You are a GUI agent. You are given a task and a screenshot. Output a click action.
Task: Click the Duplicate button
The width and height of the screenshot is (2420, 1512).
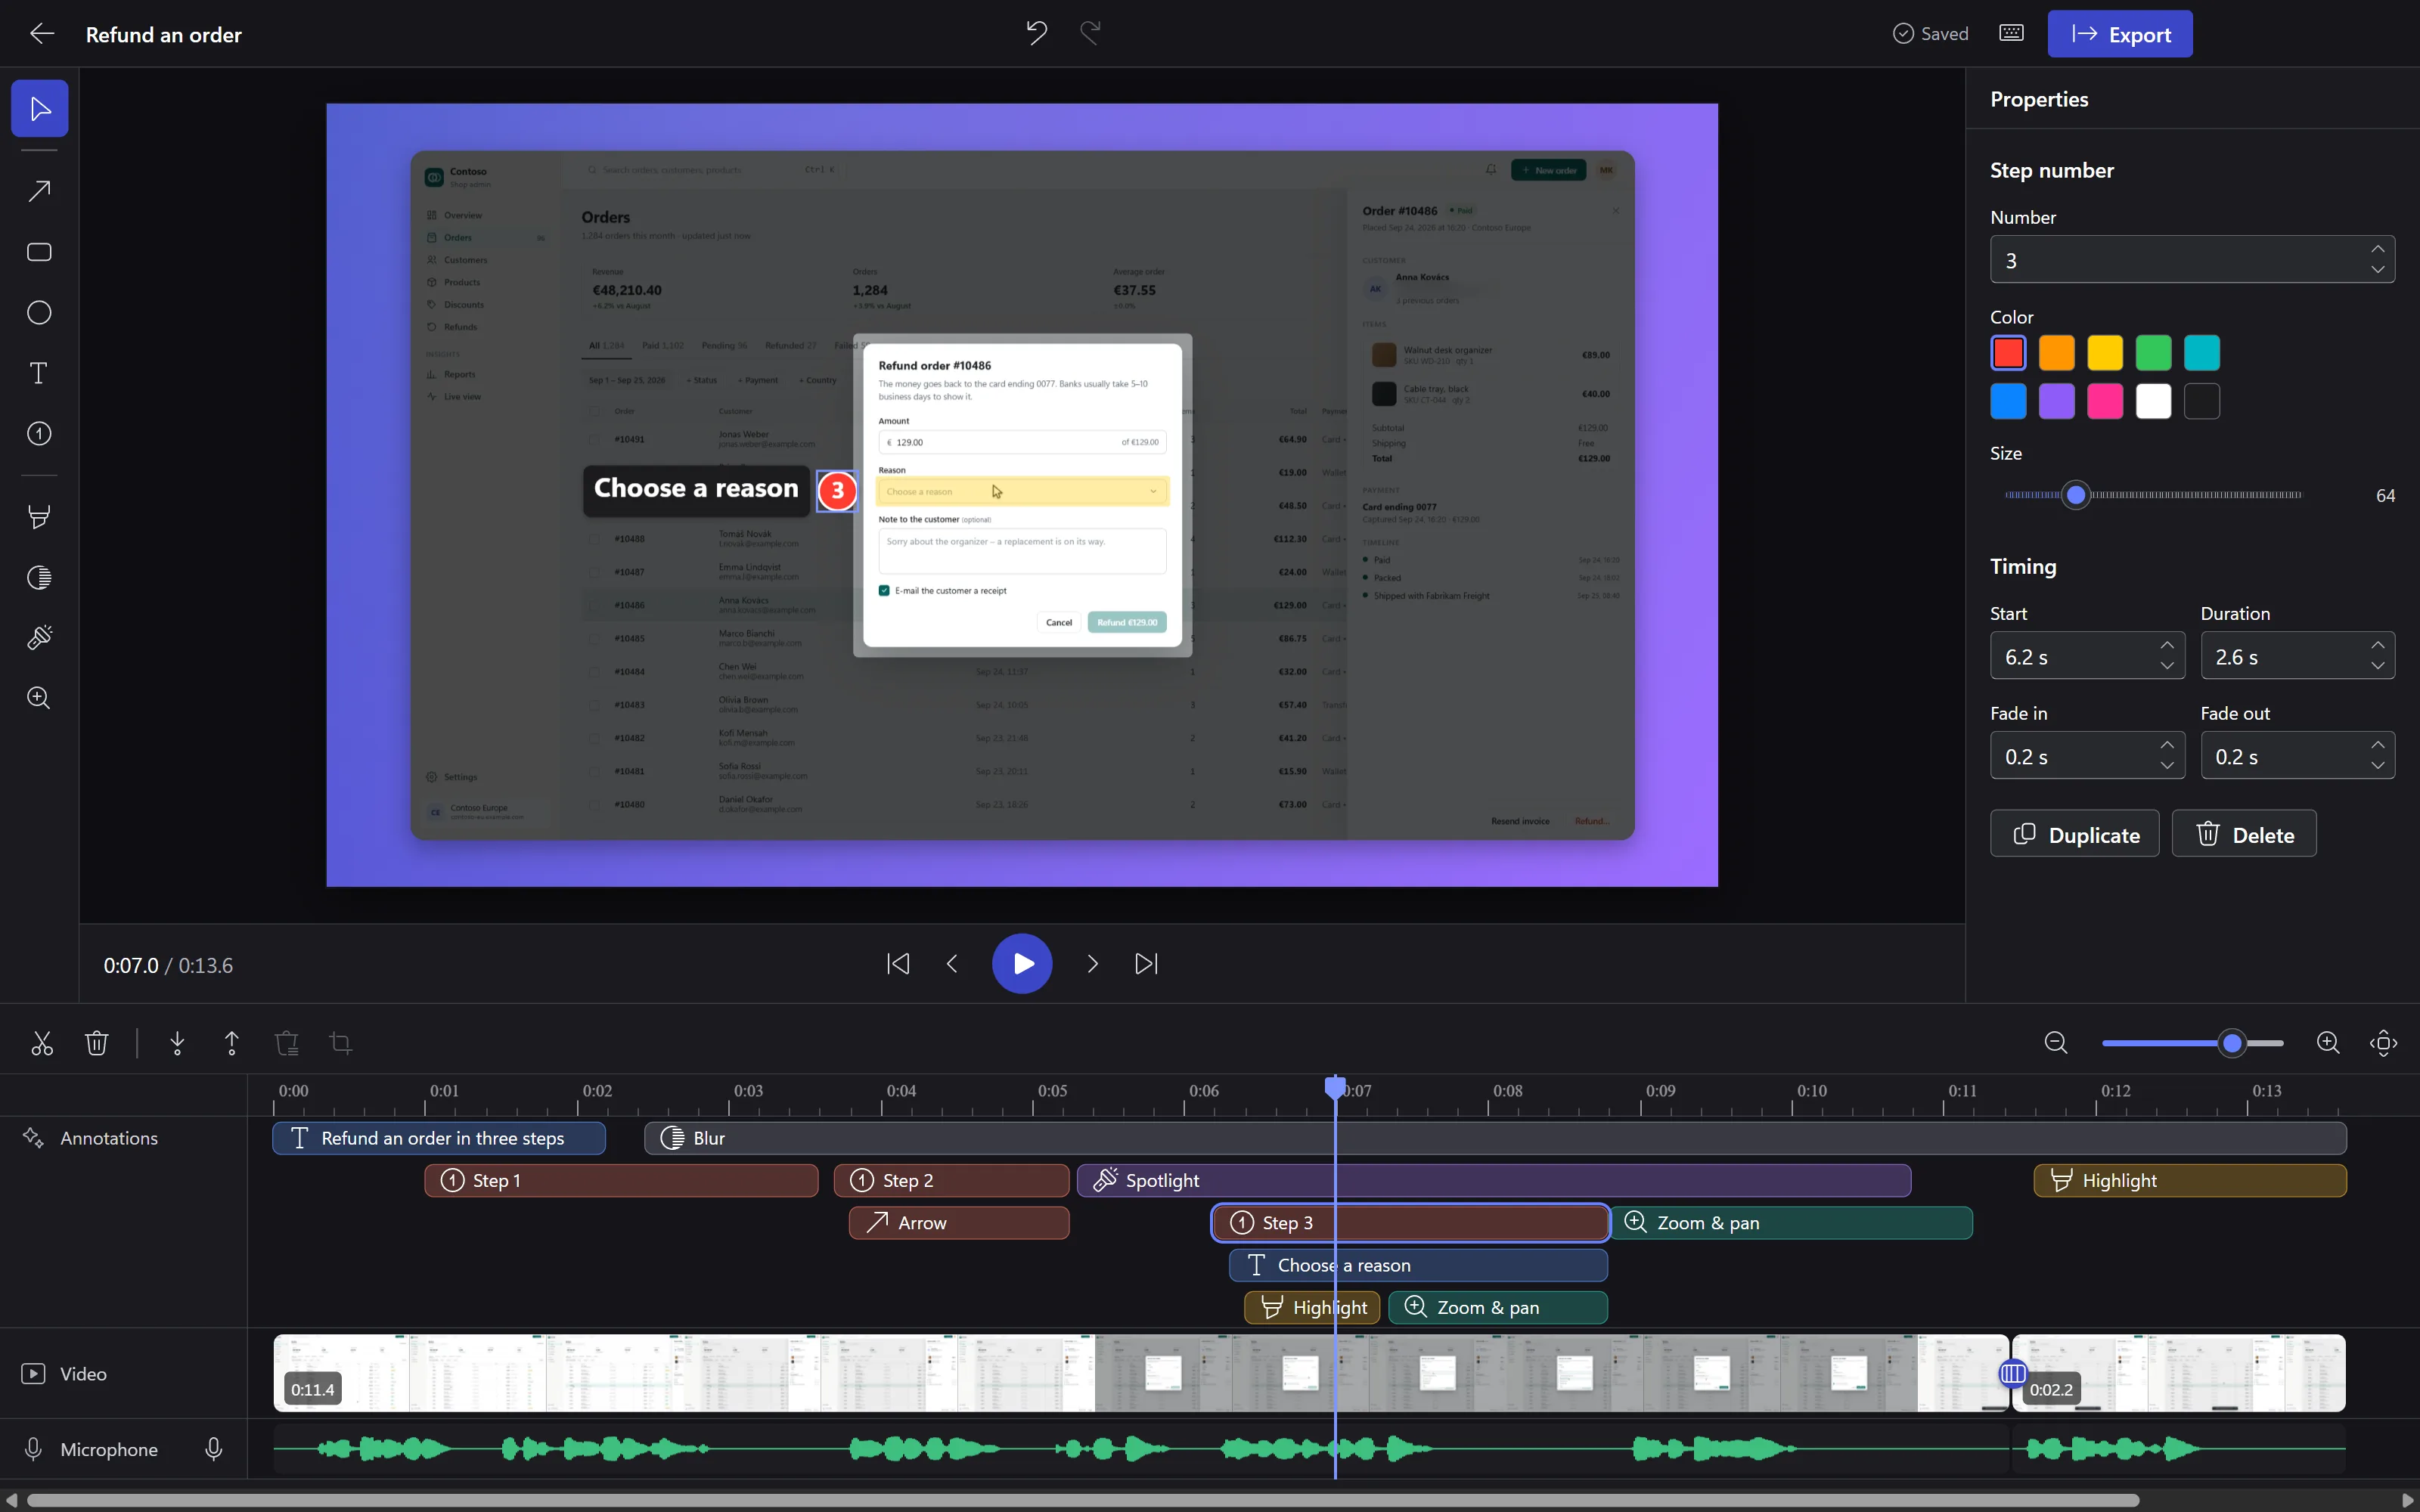click(2075, 834)
